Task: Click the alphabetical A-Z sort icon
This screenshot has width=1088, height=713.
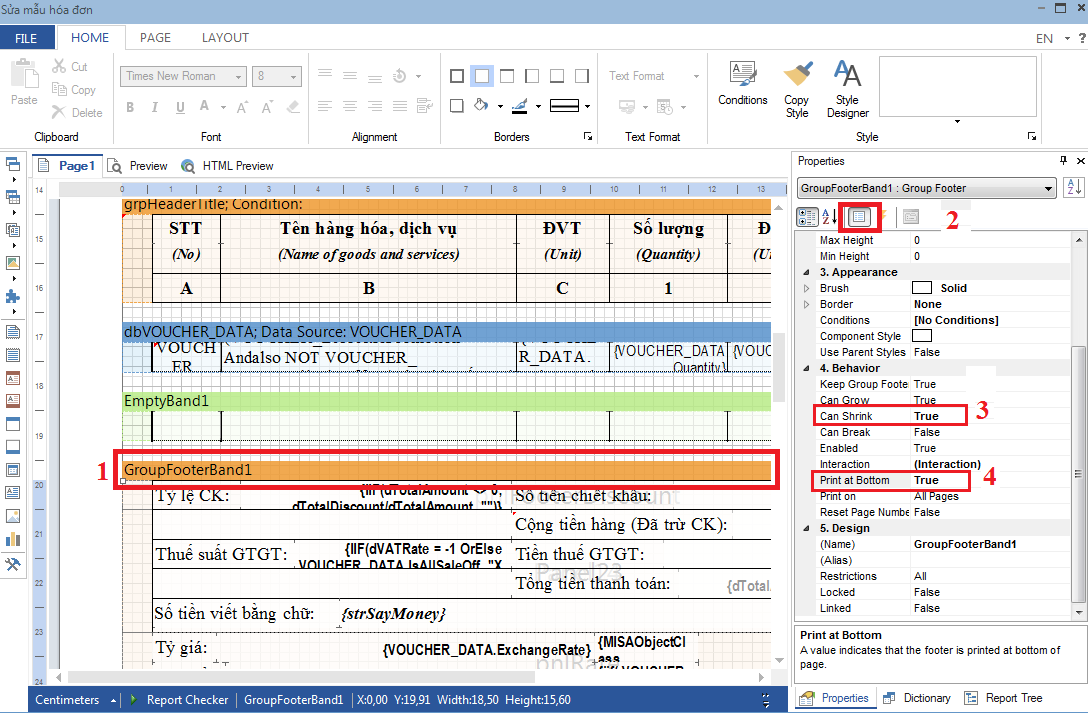Action: click(x=829, y=217)
